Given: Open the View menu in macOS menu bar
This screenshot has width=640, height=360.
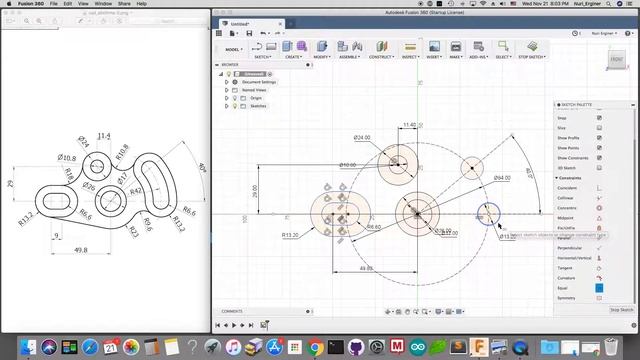Looking at the screenshot, I should click(x=83, y=4).
